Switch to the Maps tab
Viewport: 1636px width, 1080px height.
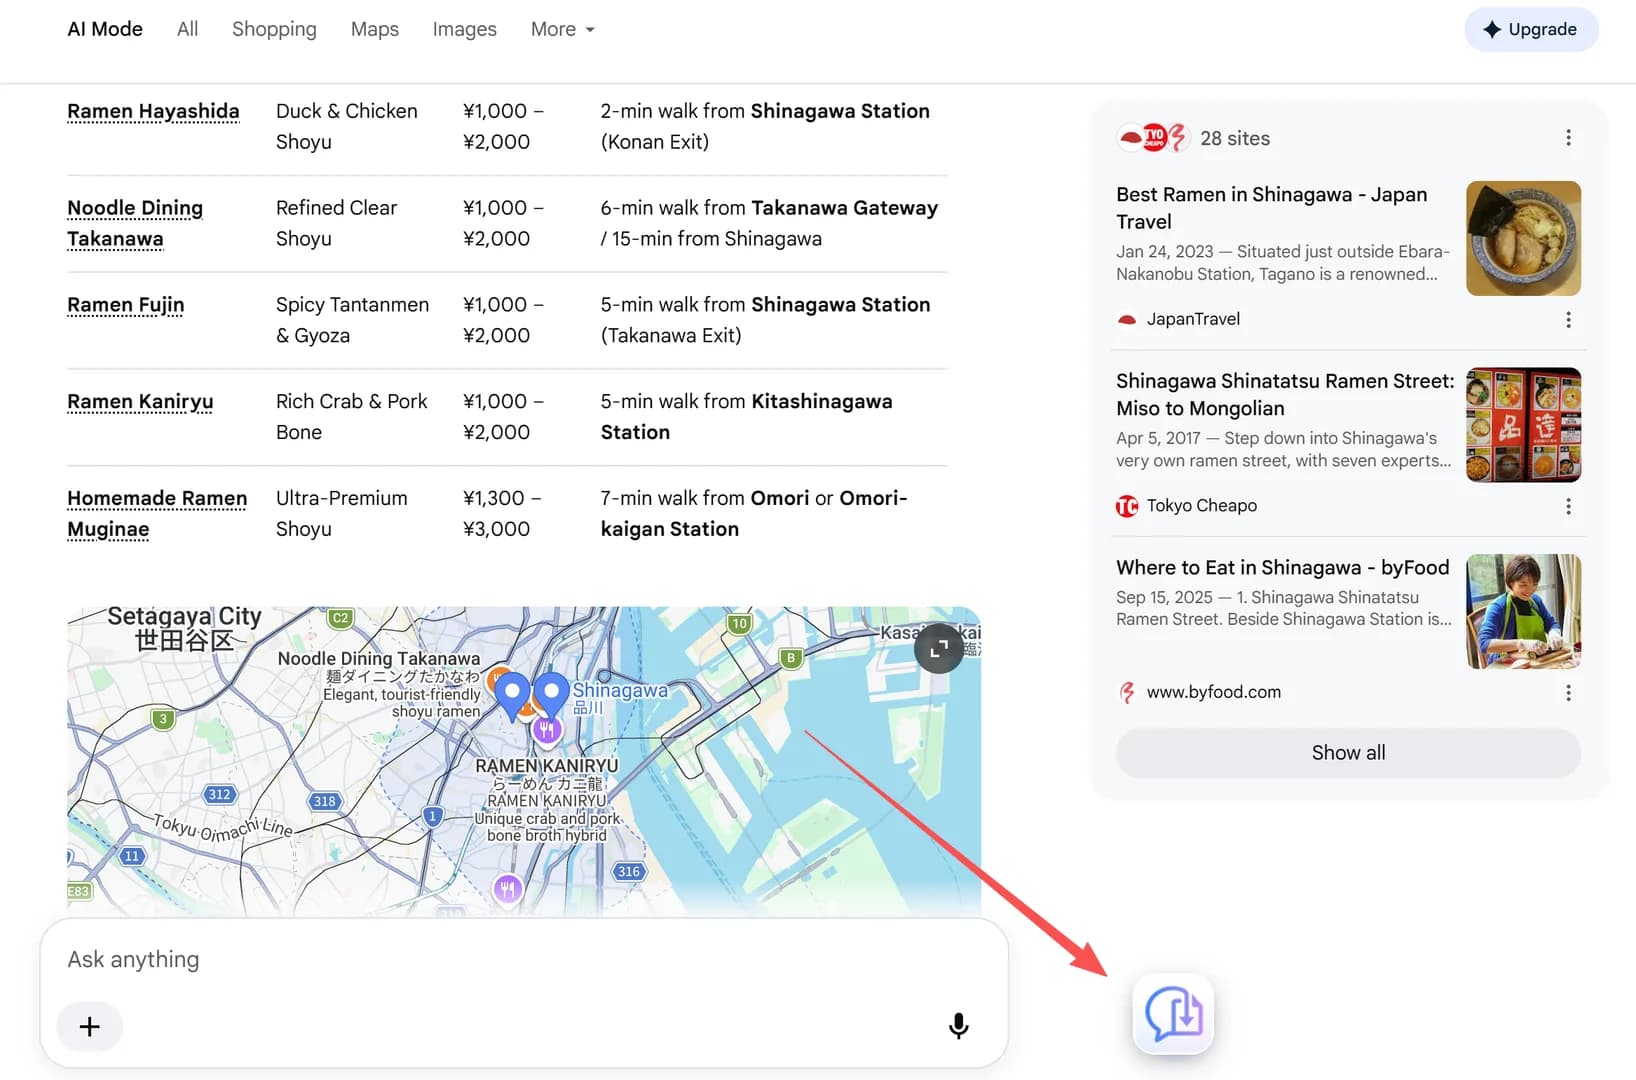(375, 29)
